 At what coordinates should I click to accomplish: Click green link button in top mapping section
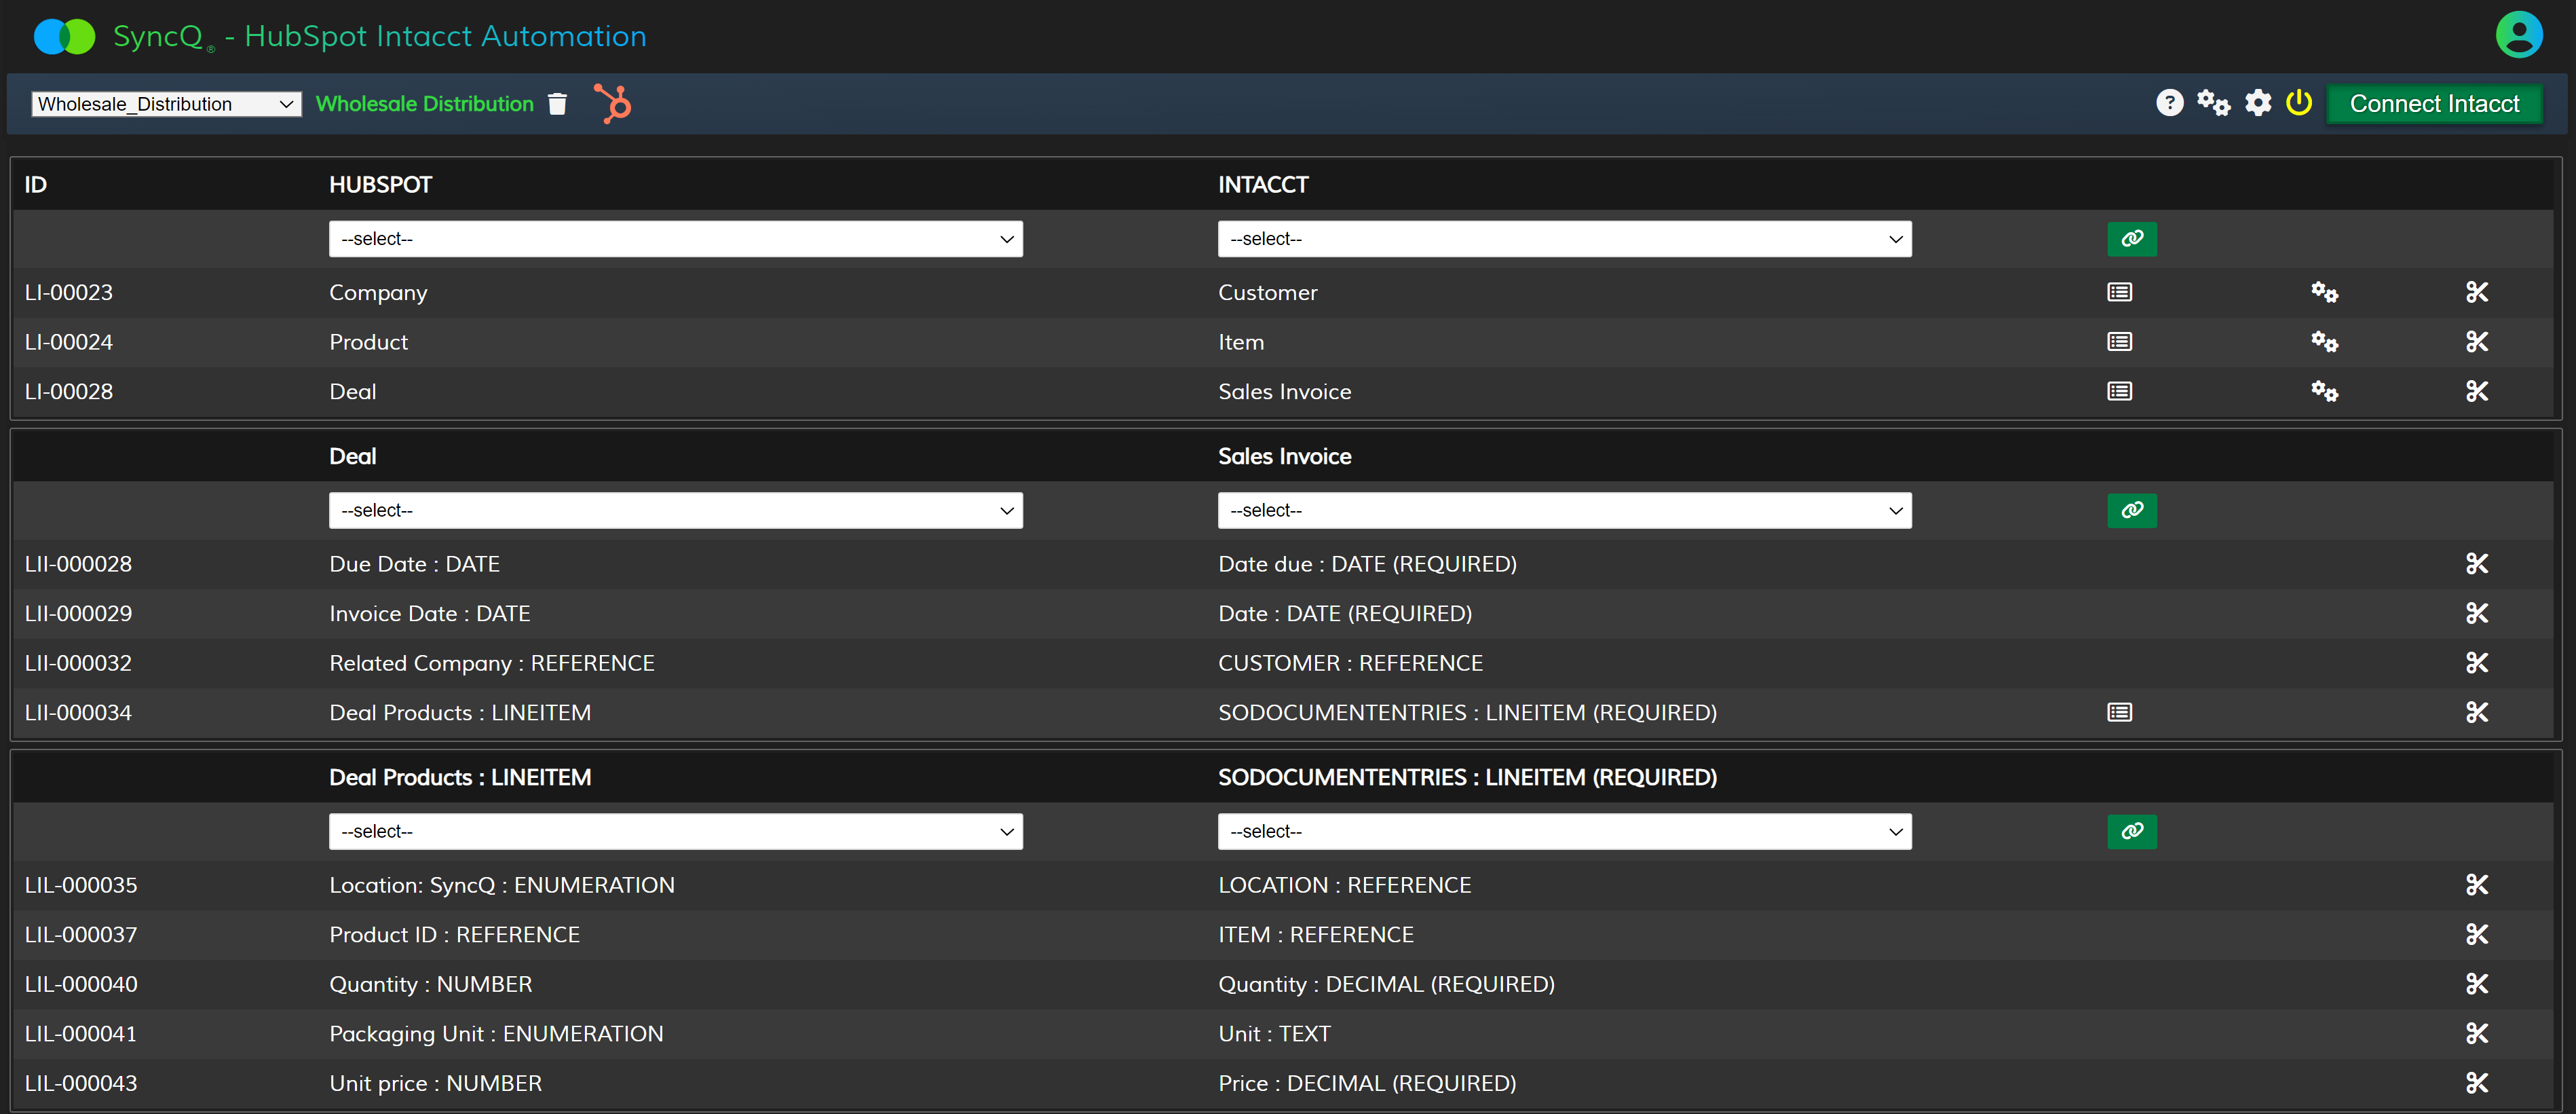coord(2131,239)
